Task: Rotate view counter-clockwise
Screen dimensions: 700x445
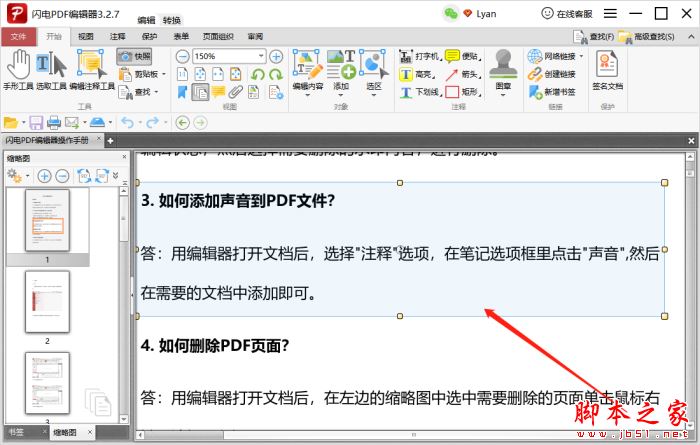Action: click(x=258, y=74)
